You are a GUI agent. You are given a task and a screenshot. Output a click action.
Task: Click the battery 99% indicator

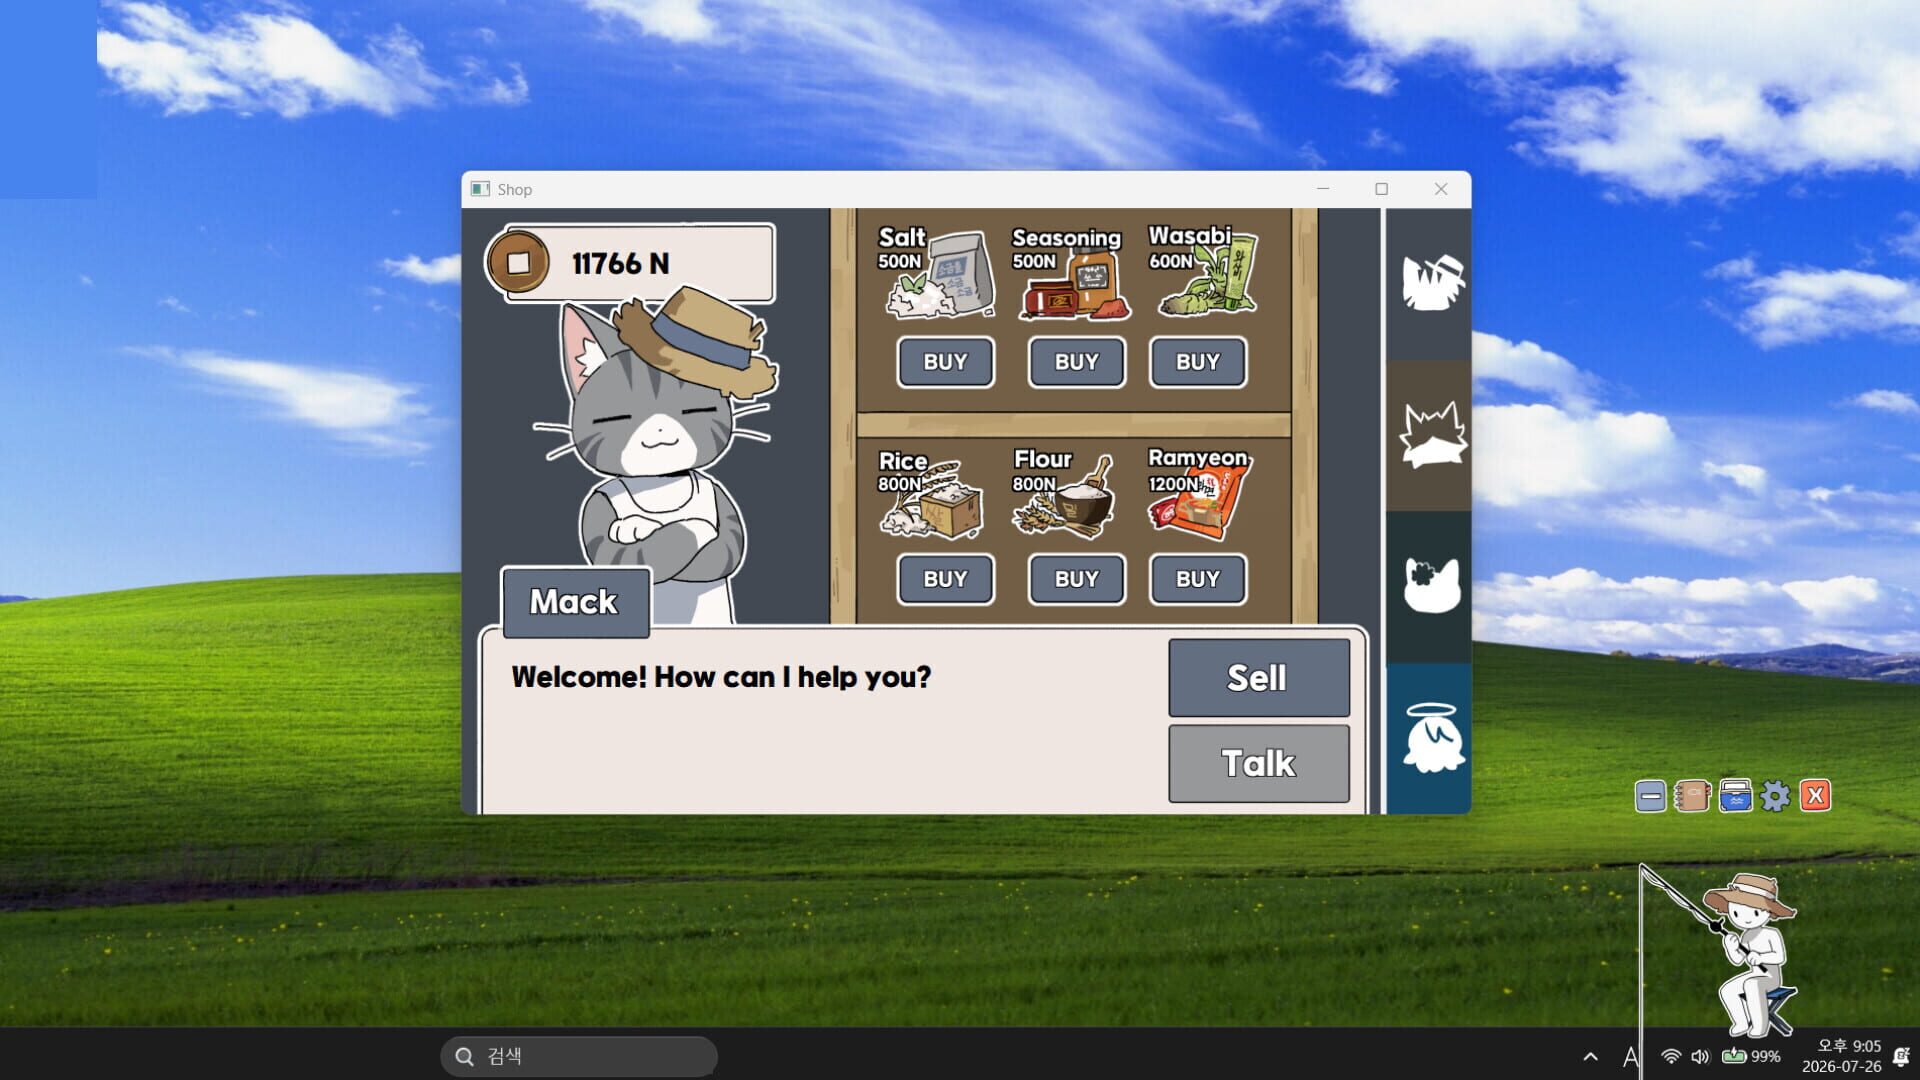click(x=1751, y=1056)
